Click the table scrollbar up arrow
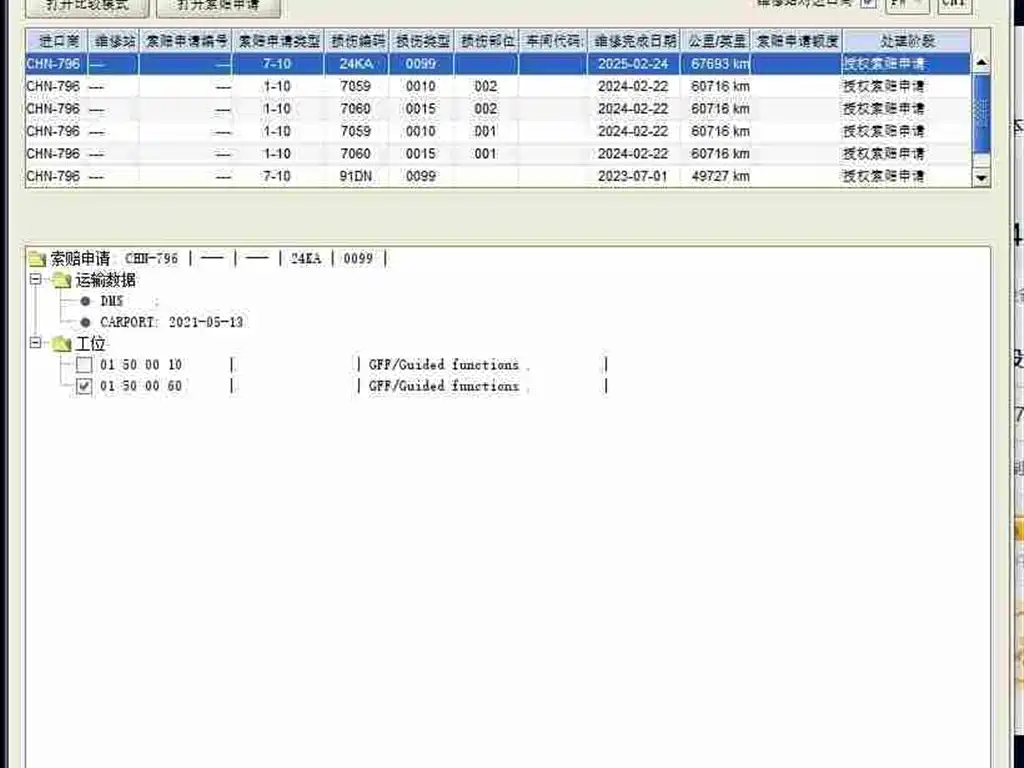Screen dimensions: 1024x768 981,63
